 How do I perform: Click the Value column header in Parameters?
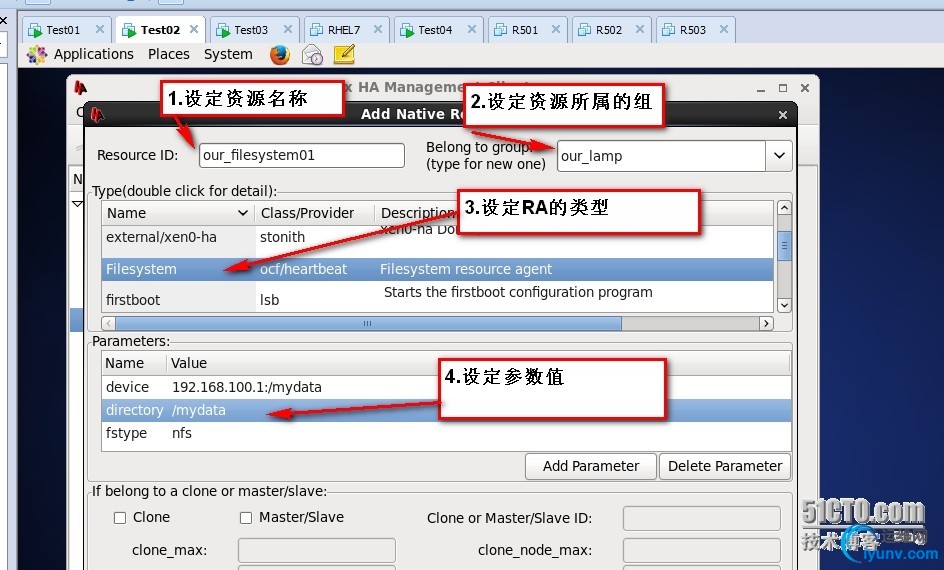point(478,363)
